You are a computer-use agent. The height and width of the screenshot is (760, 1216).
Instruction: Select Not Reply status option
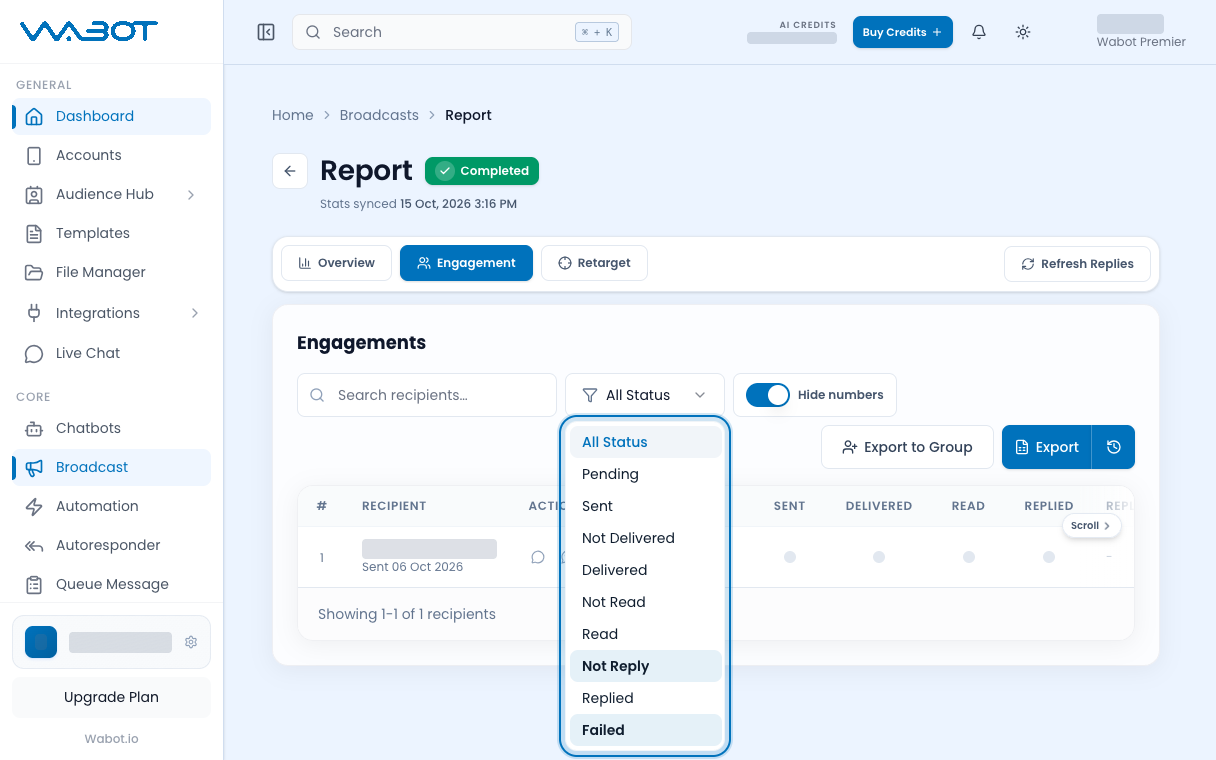pyautogui.click(x=646, y=666)
